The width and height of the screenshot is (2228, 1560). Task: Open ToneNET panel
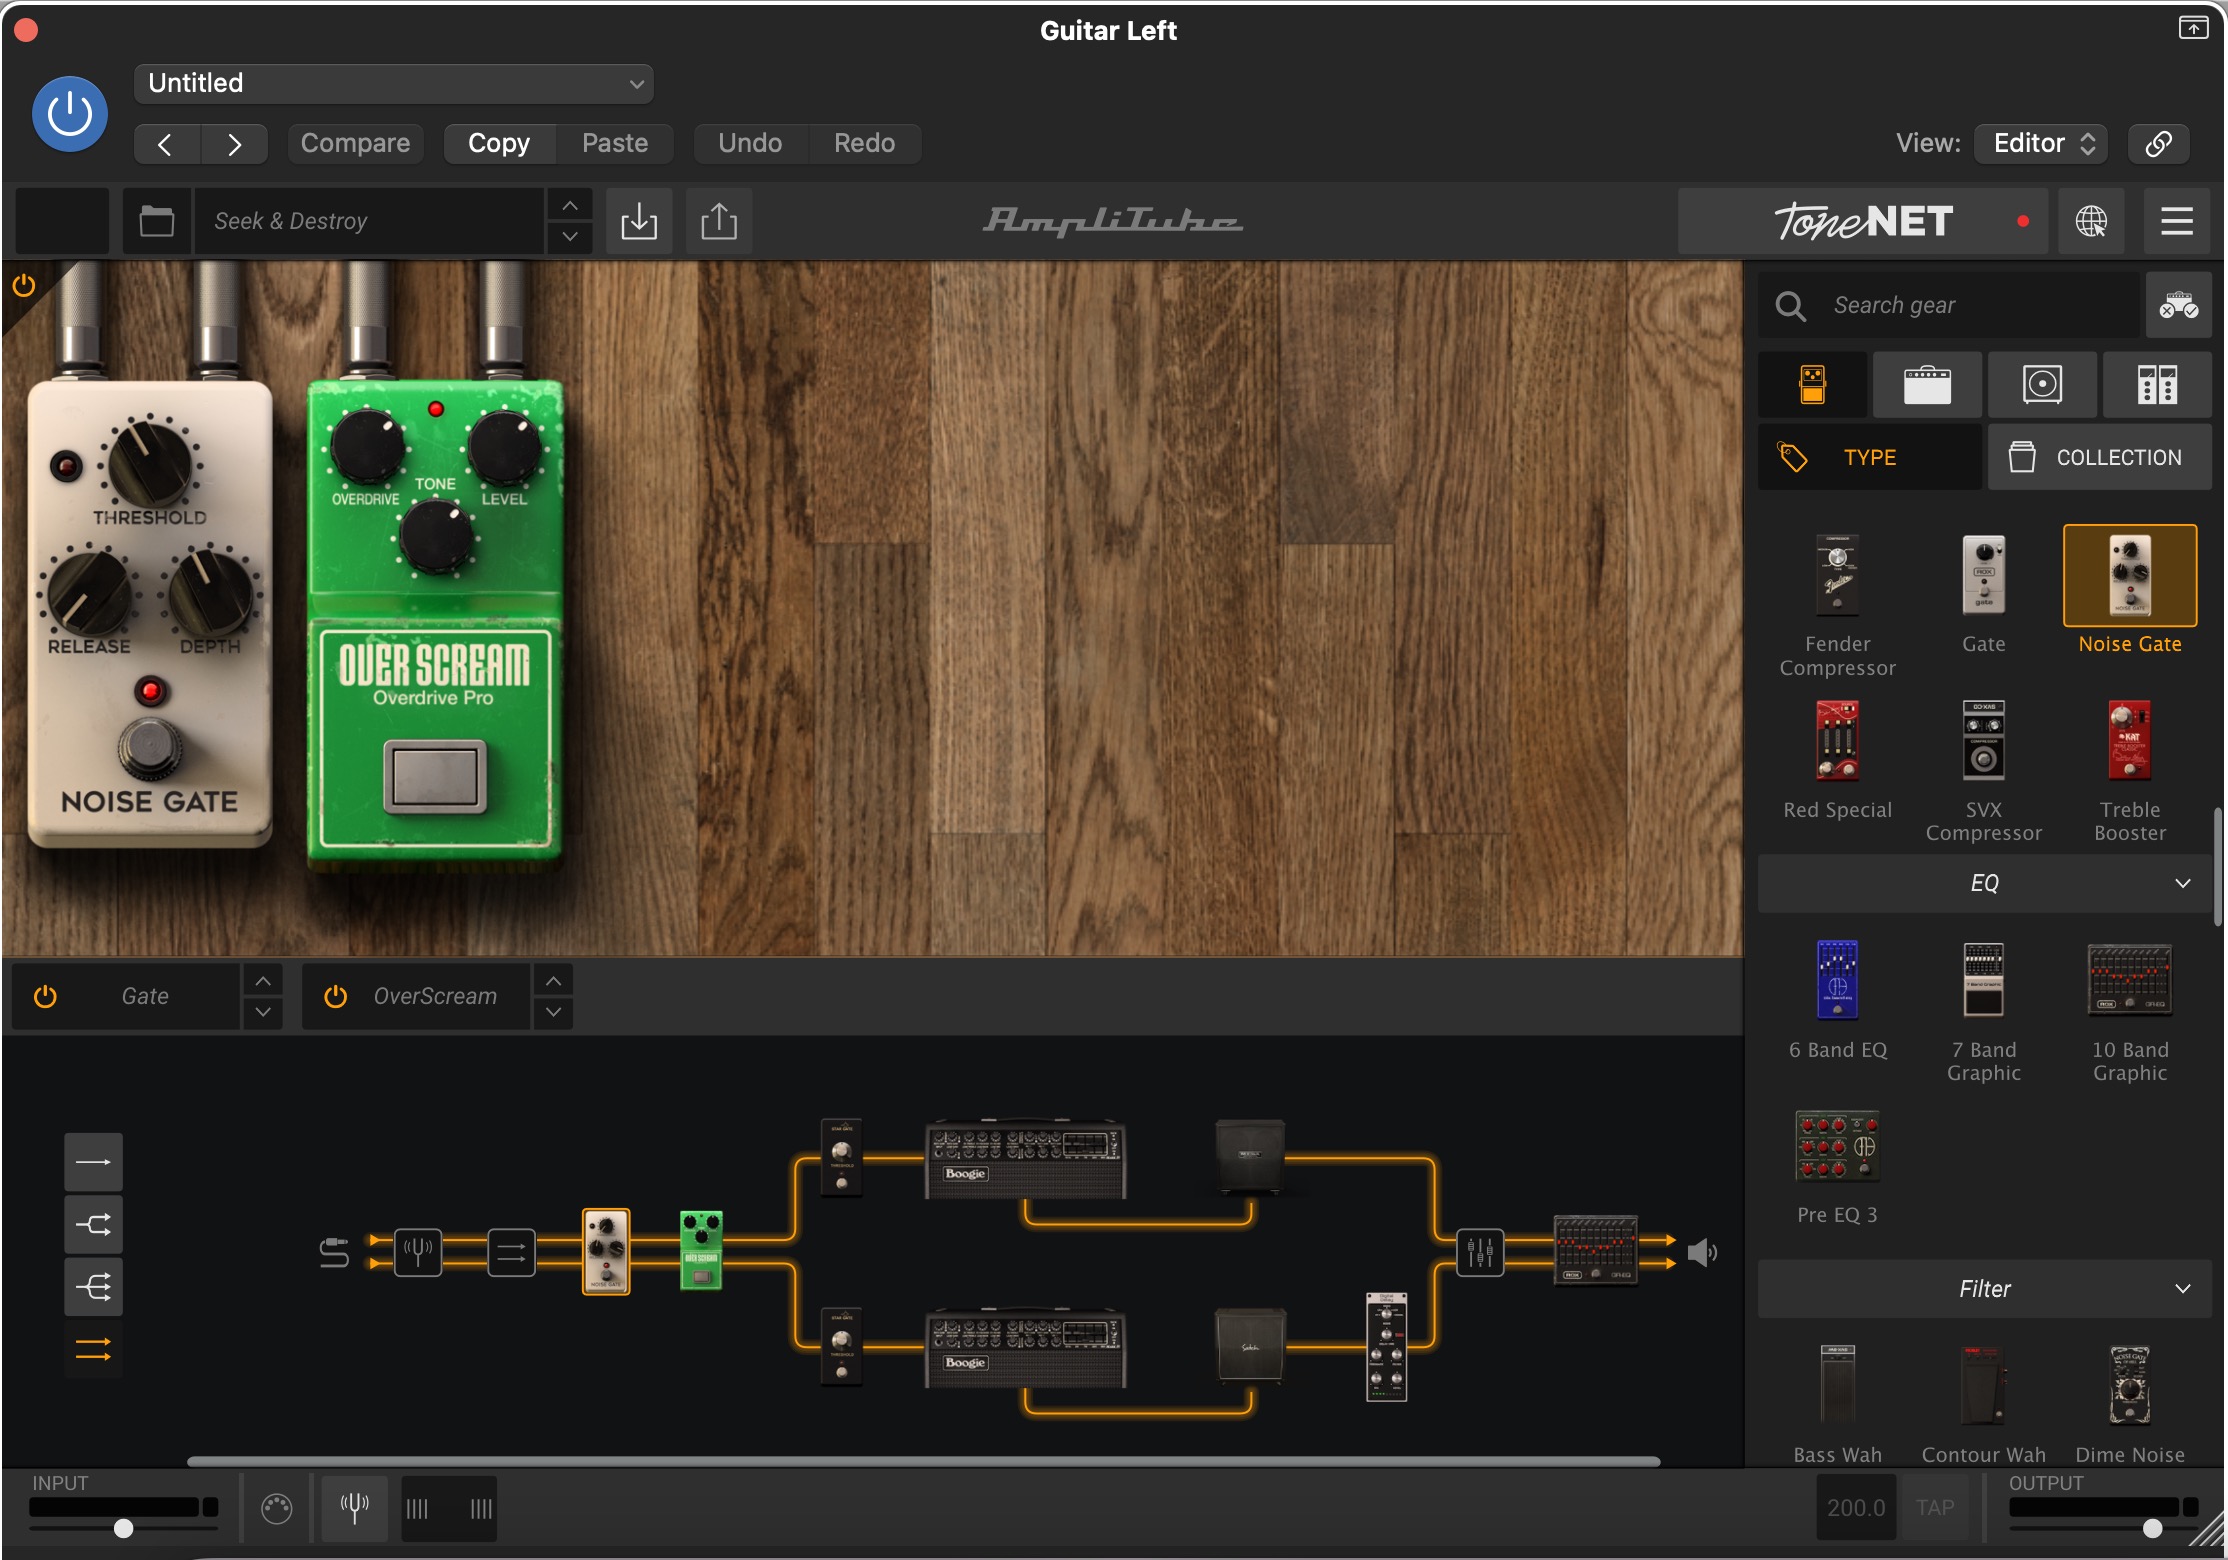pyautogui.click(x=1864, y=221)
